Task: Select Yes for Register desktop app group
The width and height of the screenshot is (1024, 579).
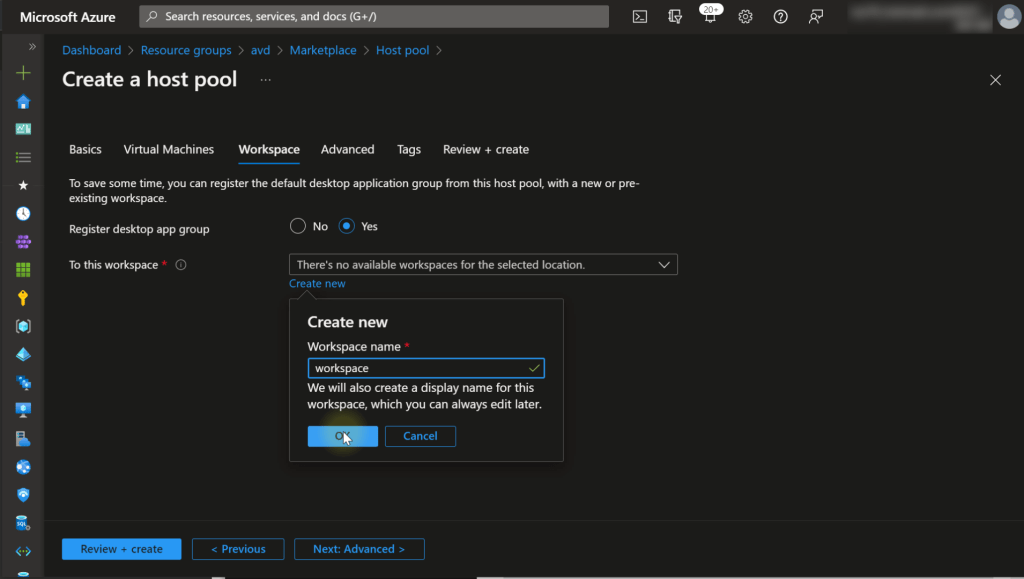Action: [x=347, y=226]
